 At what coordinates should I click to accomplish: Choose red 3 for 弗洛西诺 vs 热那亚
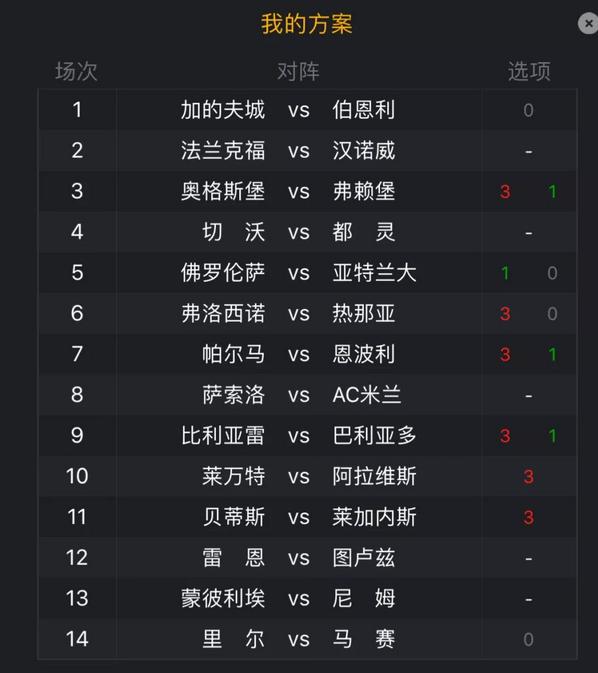point(505,314)
